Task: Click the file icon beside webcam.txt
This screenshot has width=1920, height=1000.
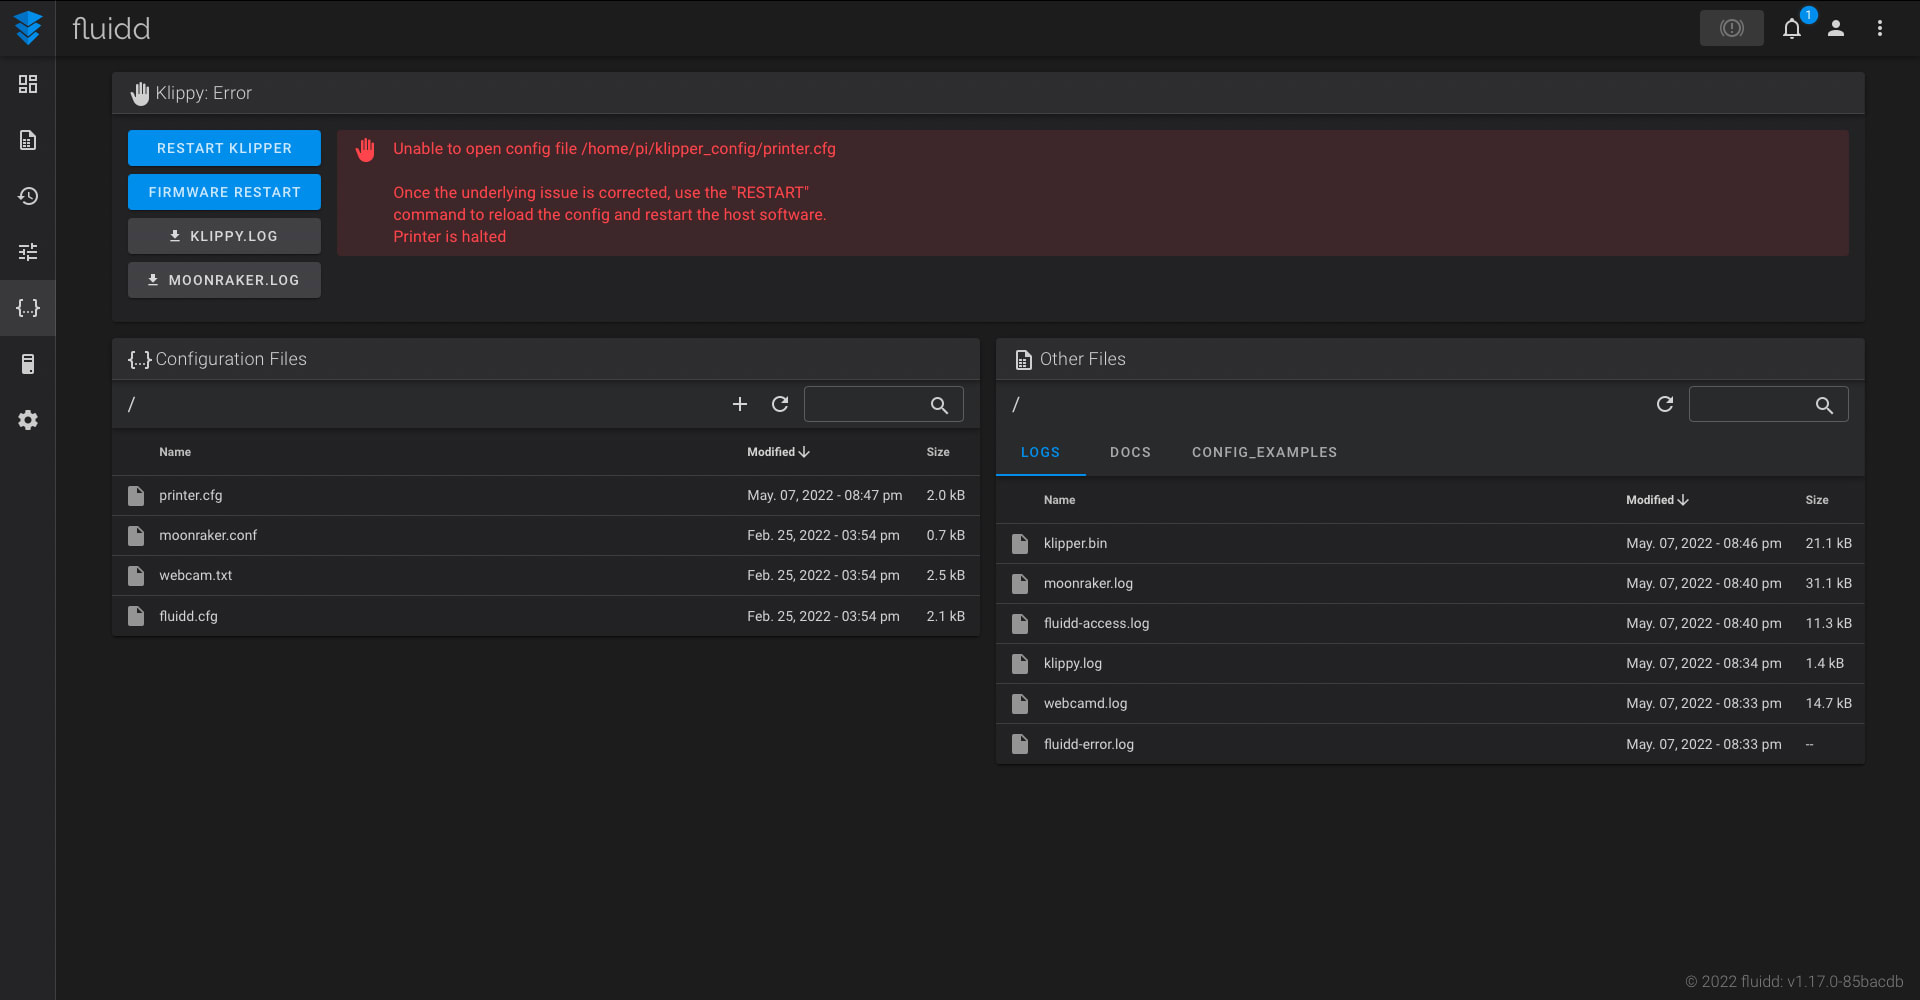Action: pyautogui.click(x=136, y=575)
